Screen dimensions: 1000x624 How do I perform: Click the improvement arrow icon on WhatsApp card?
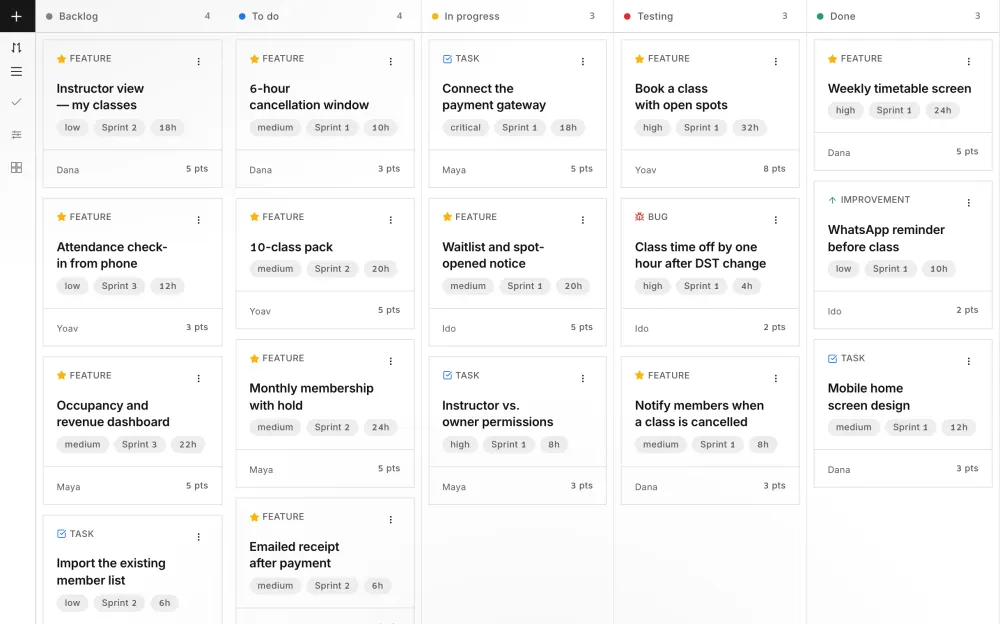pyautogui.click(x=832, y=200)
